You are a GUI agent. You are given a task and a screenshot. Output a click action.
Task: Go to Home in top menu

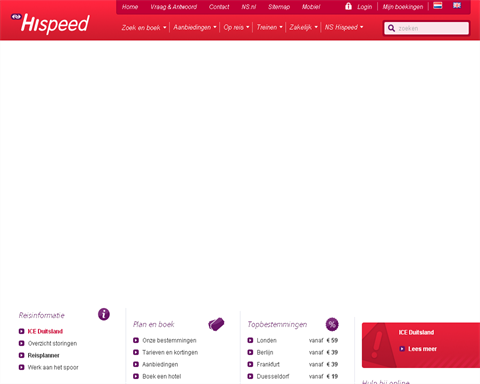[130, 7]
